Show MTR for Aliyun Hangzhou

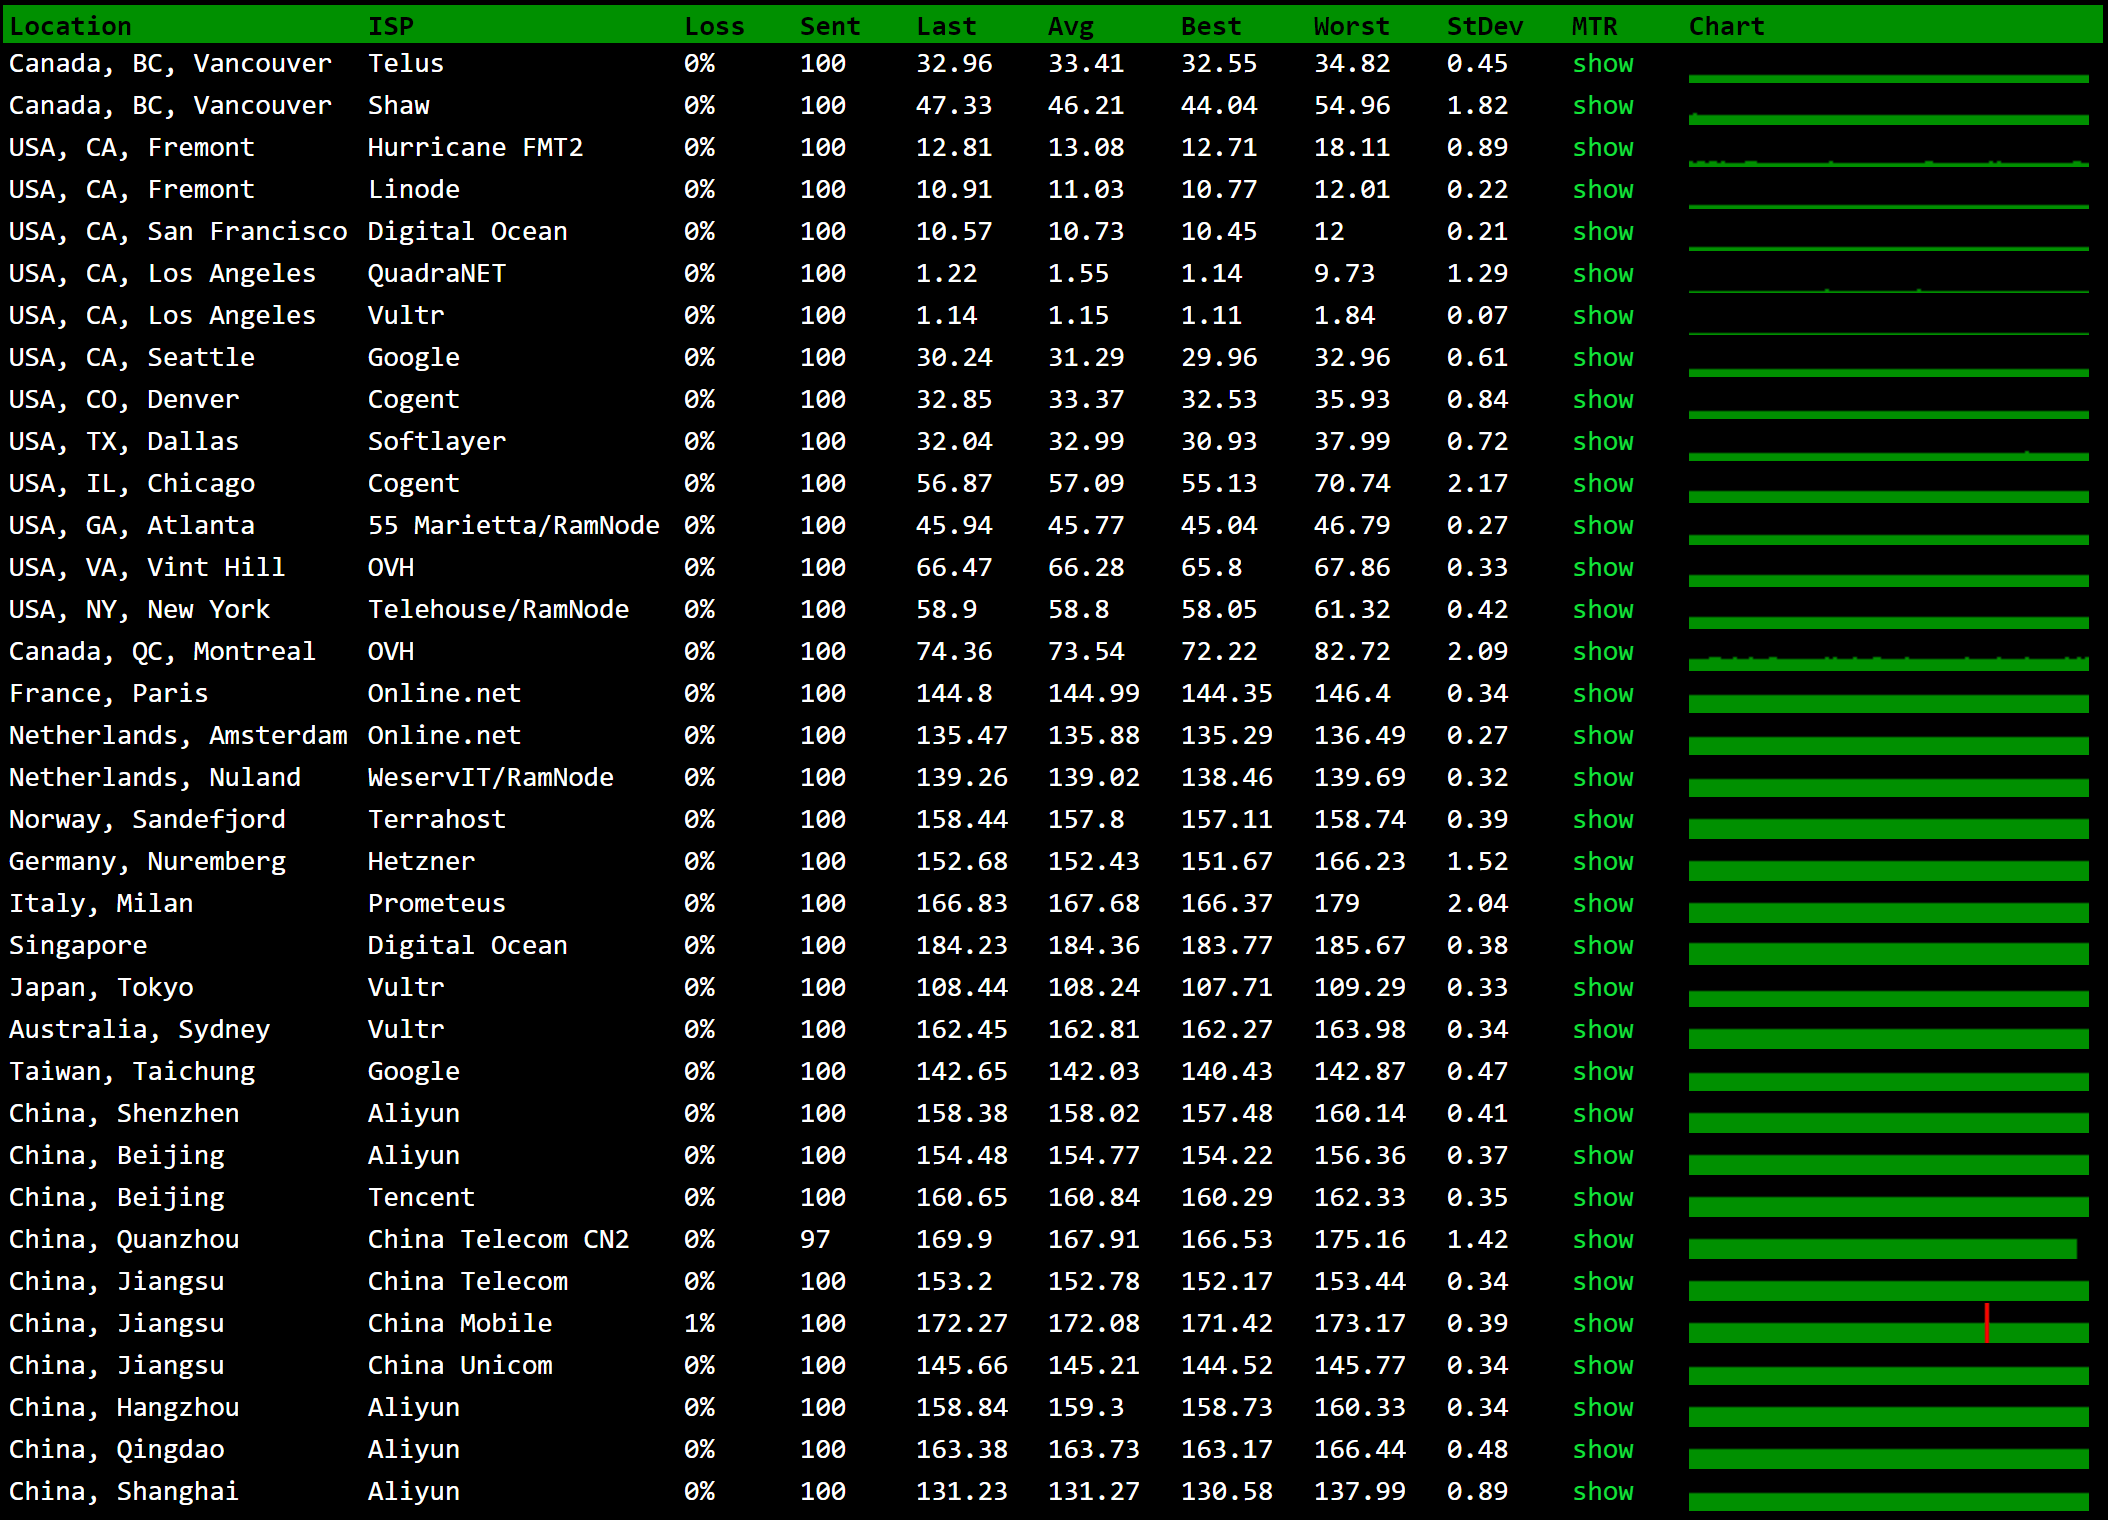pyautogui.click(x=1603, y=1408)
